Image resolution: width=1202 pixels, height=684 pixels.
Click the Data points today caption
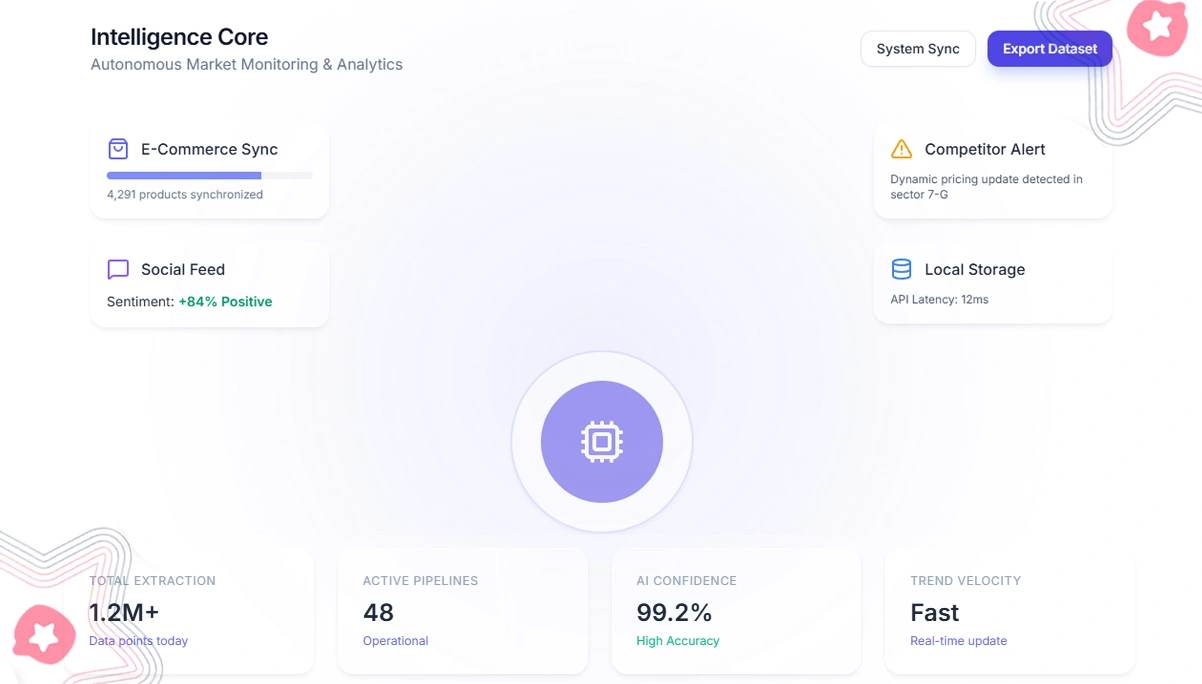click(138, 641)
